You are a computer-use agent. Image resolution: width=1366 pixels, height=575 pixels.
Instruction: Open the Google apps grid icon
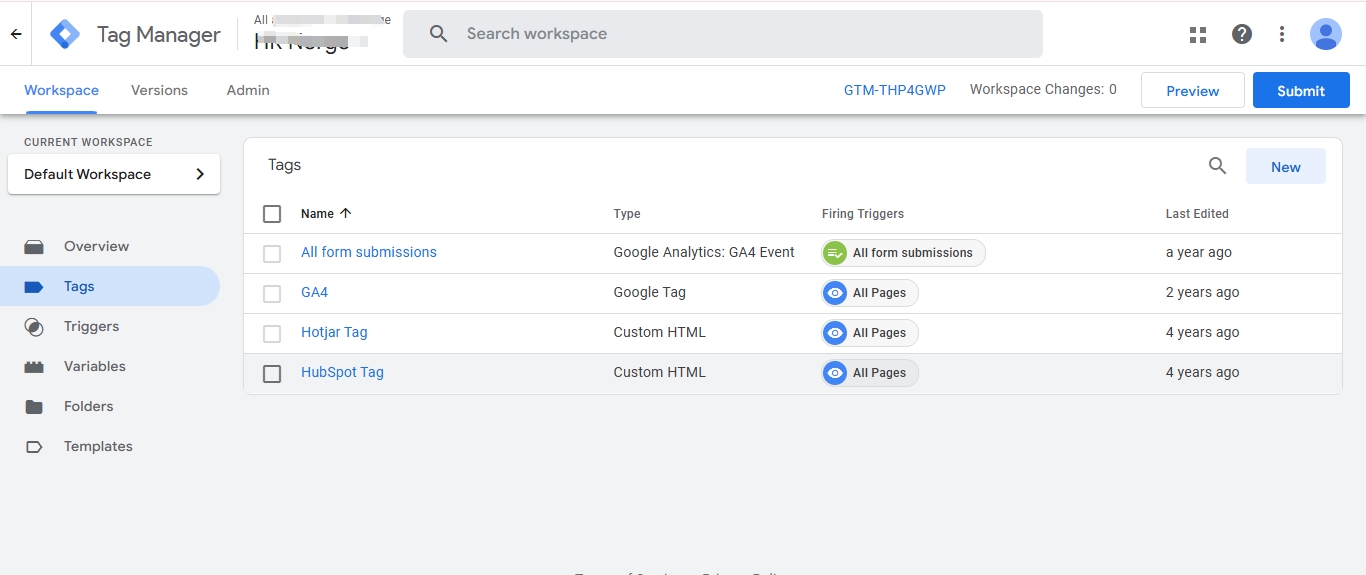click(1198, 34)
